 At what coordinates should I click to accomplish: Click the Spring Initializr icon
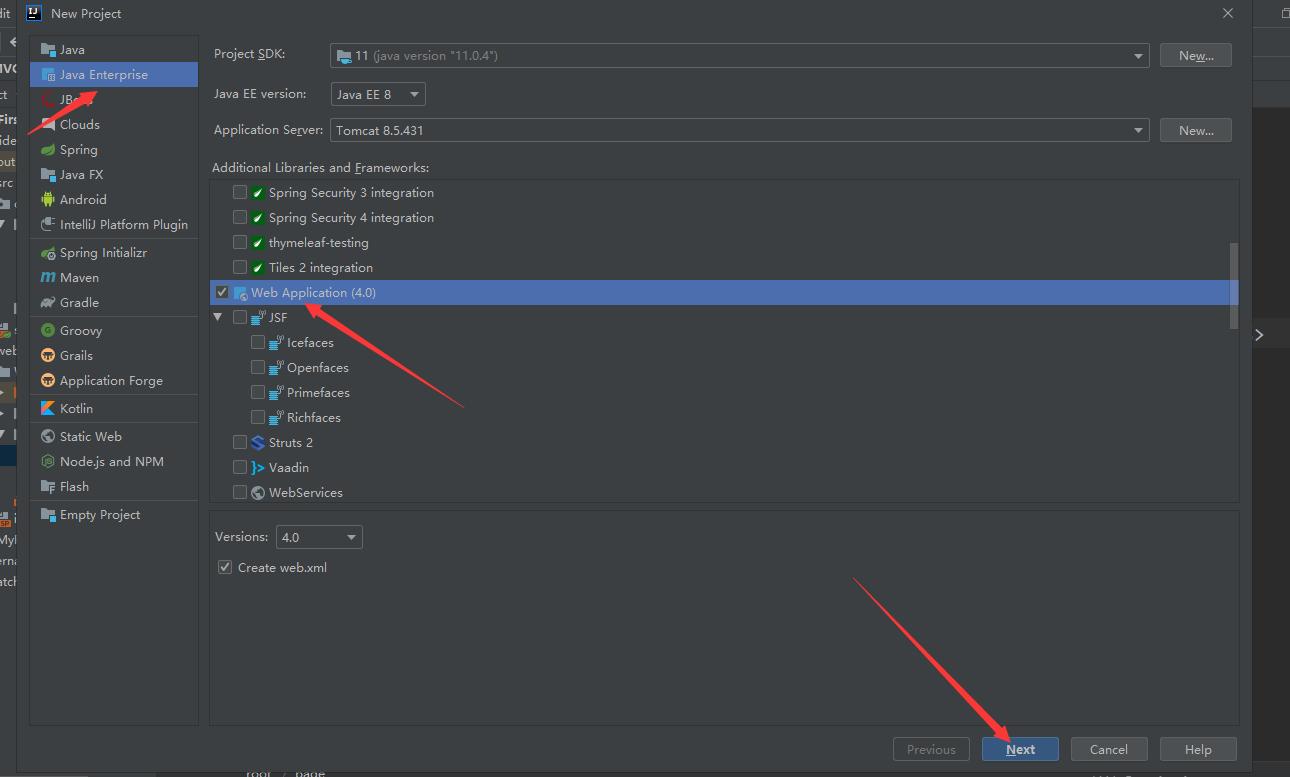[48, 253]
